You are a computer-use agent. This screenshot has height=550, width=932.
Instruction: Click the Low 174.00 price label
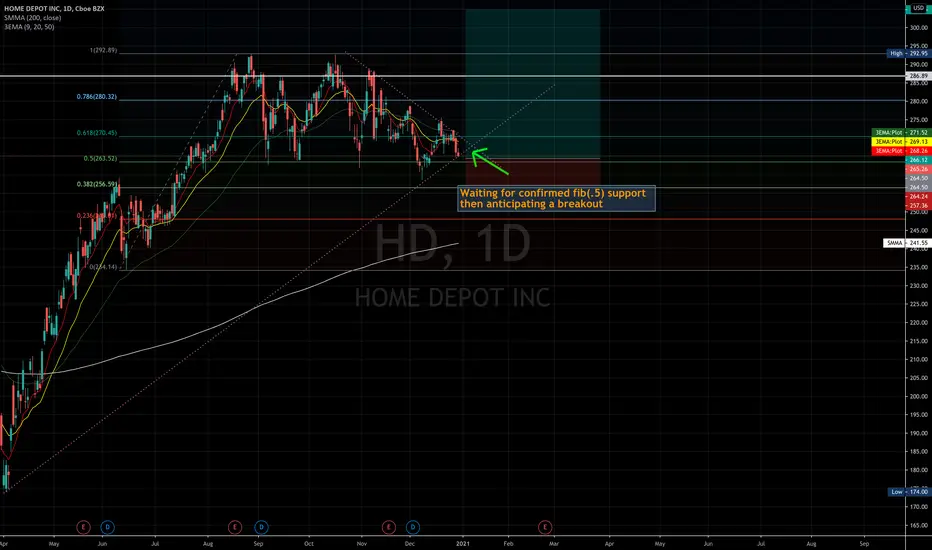[x=909, y=492]
